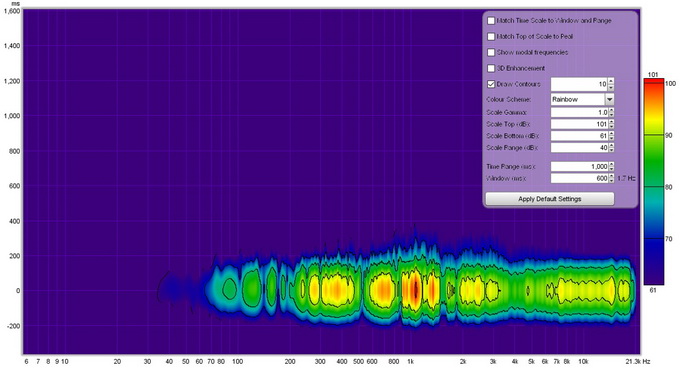Uncheck the Draw Contours checkbox
This screenshot has height=368, width=680.
(491, 84)
